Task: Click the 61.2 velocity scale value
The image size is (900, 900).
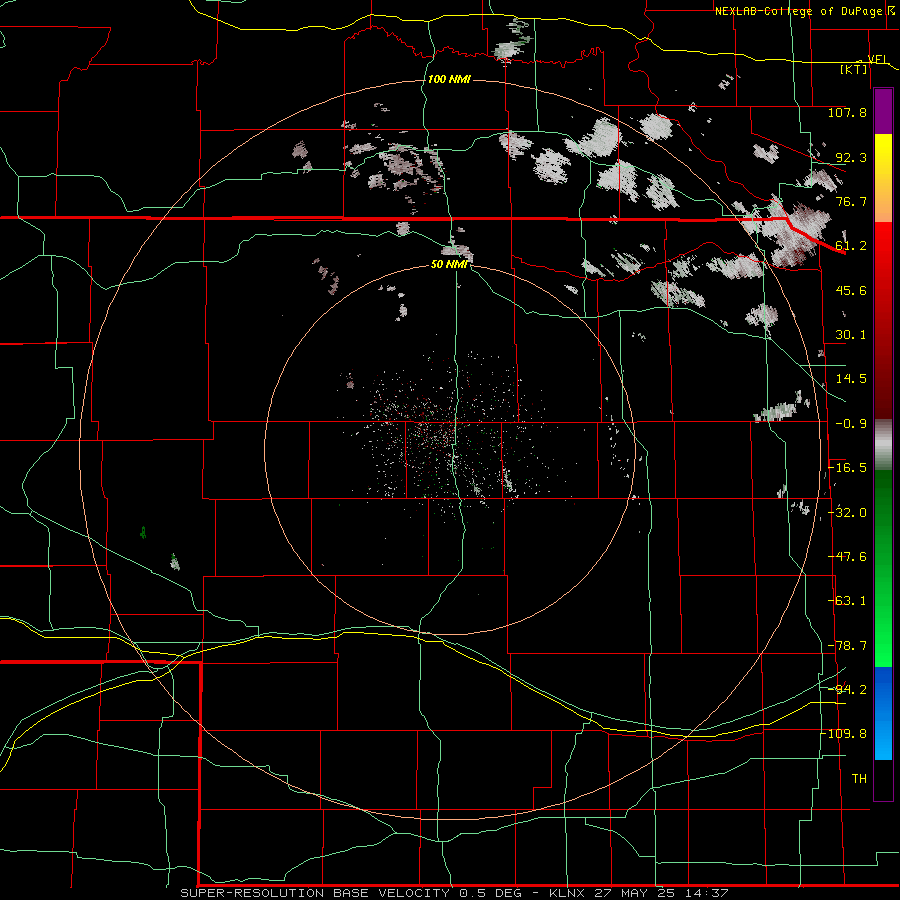Action: 851,246
